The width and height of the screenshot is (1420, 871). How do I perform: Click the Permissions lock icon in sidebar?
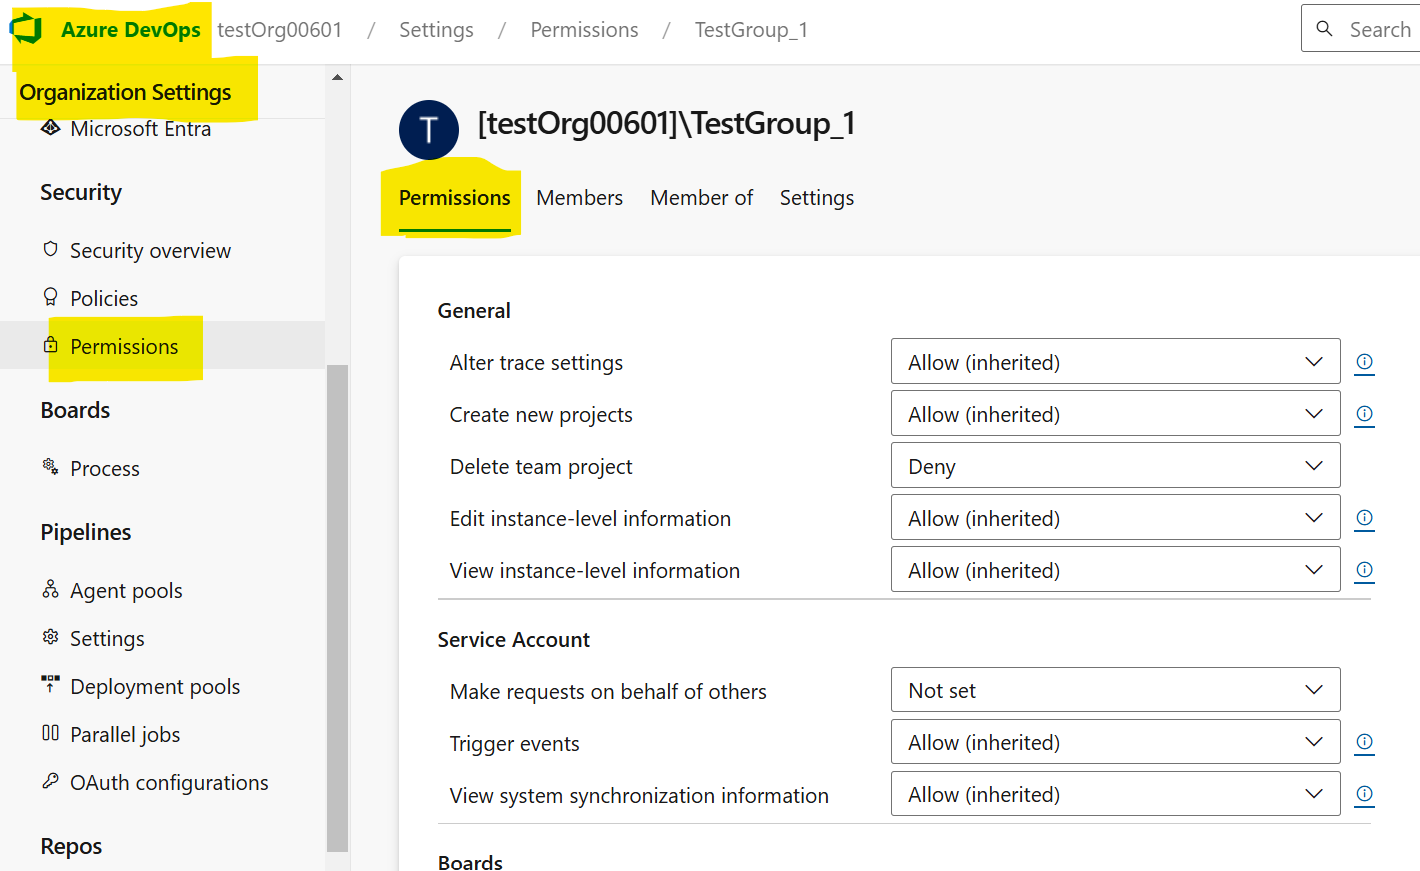pos(50,345)
